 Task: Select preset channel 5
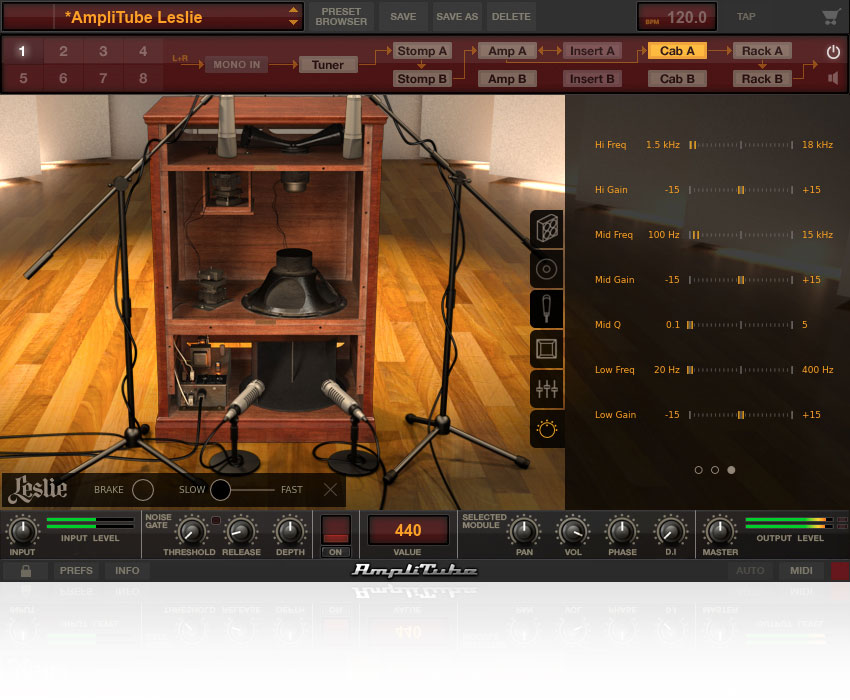[x=22, y=78]
